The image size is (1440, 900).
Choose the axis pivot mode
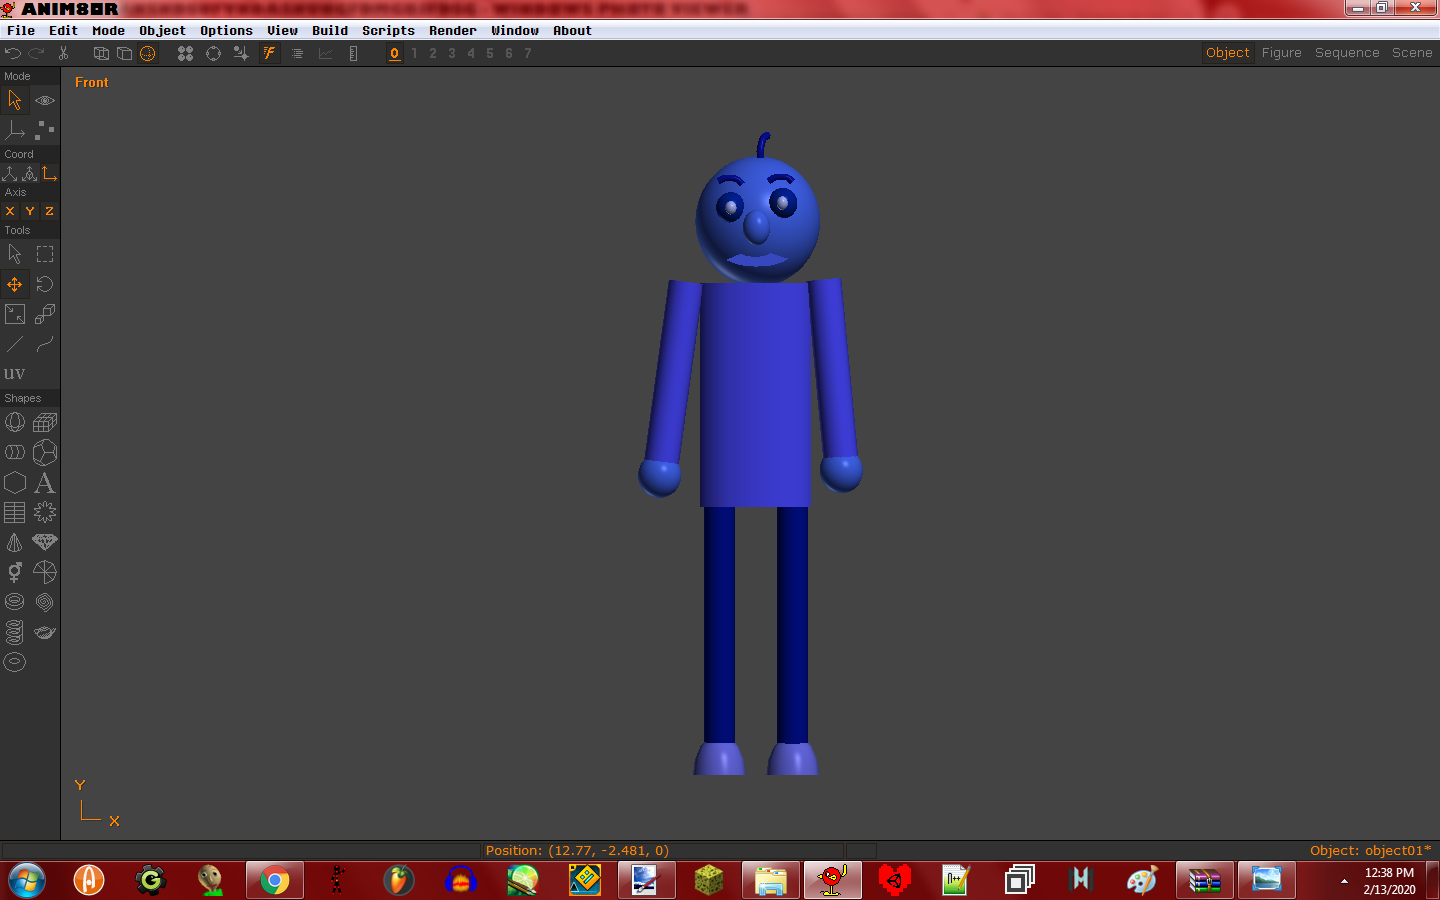point(15,130)
